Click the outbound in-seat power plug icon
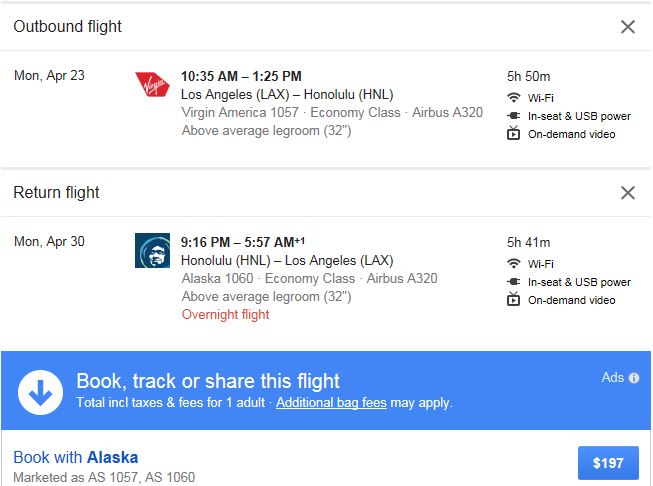 [x=514, y=116]
